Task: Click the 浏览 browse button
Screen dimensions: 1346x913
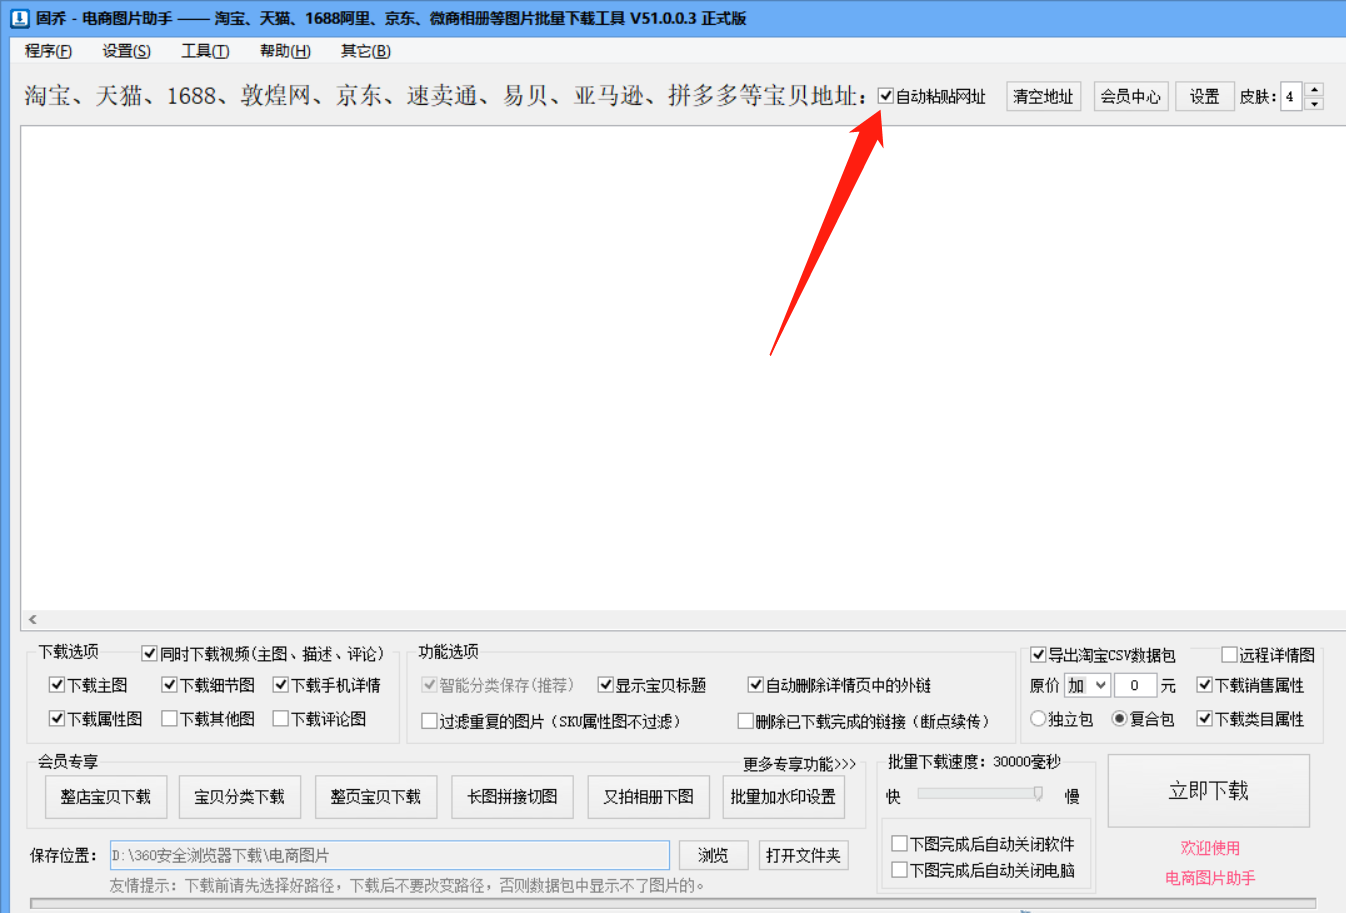Action: [x=713, y=855]
